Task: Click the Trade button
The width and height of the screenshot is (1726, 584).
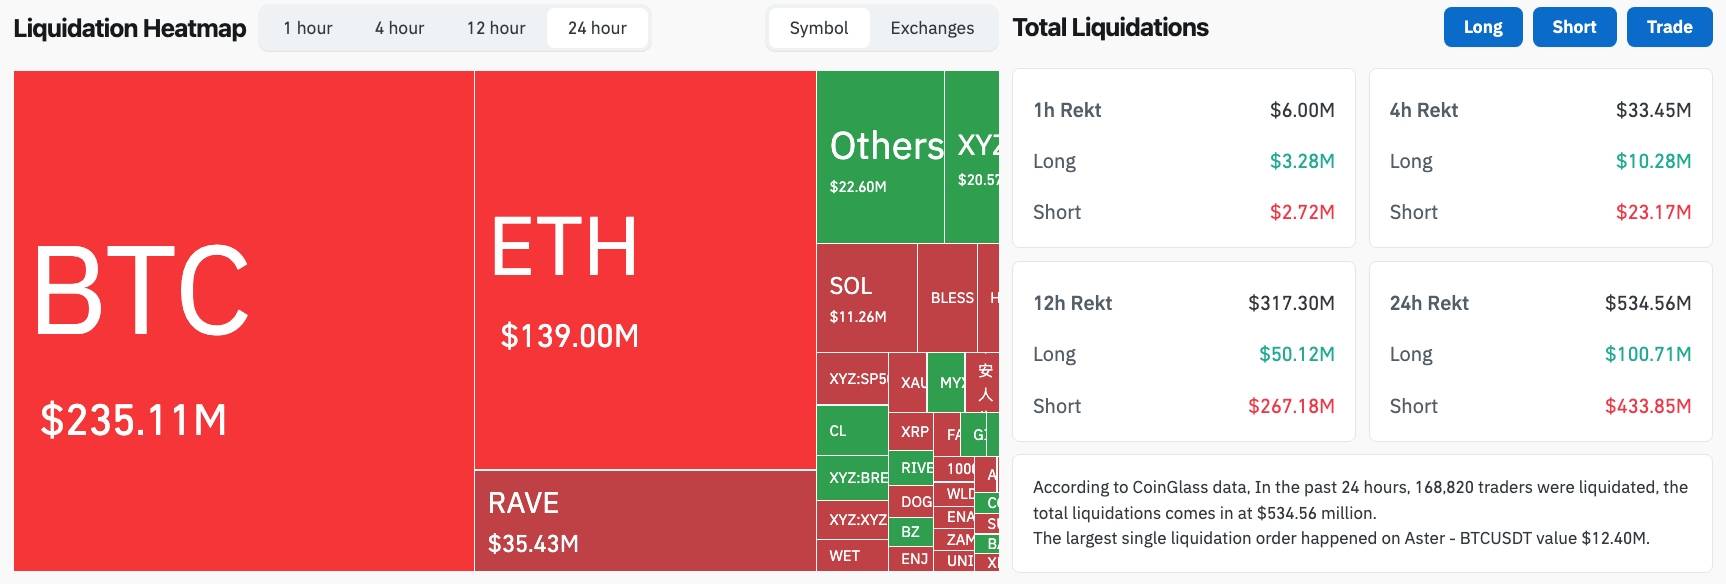Action: [x=1668, y=27]
